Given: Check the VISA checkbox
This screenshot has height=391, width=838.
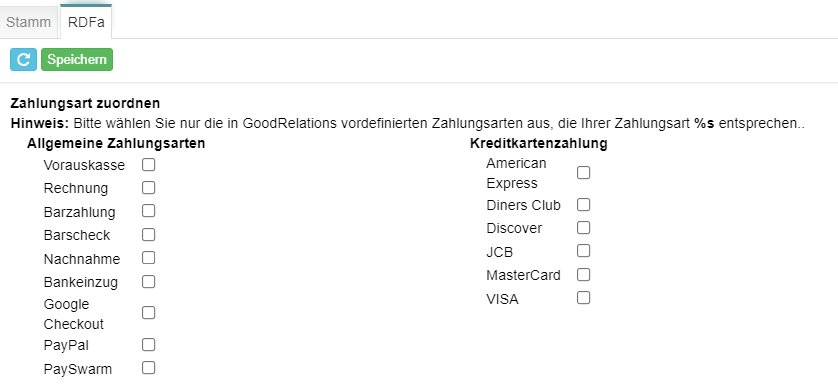Looking at the screenshot, I should [x=584, y=298].
